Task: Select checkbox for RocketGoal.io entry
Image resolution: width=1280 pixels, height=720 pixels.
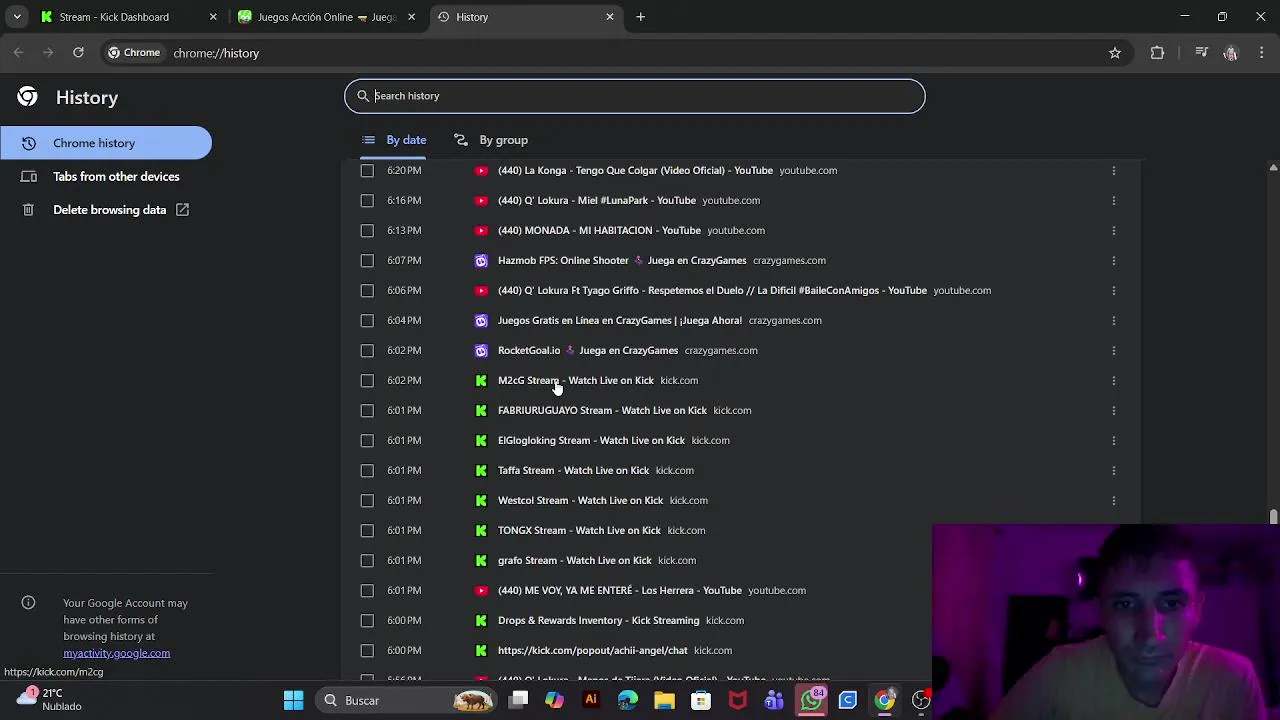Action: point(367,350)
